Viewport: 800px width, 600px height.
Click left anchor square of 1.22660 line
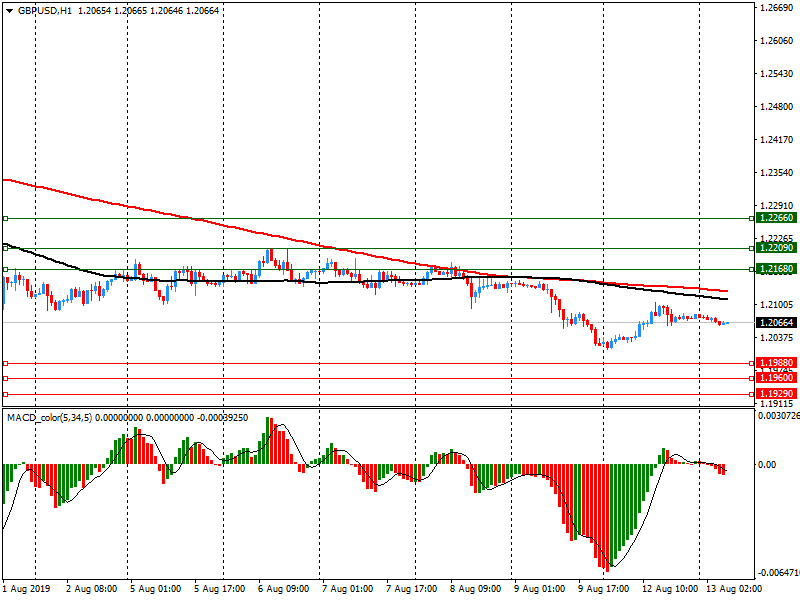coord(6,218)
